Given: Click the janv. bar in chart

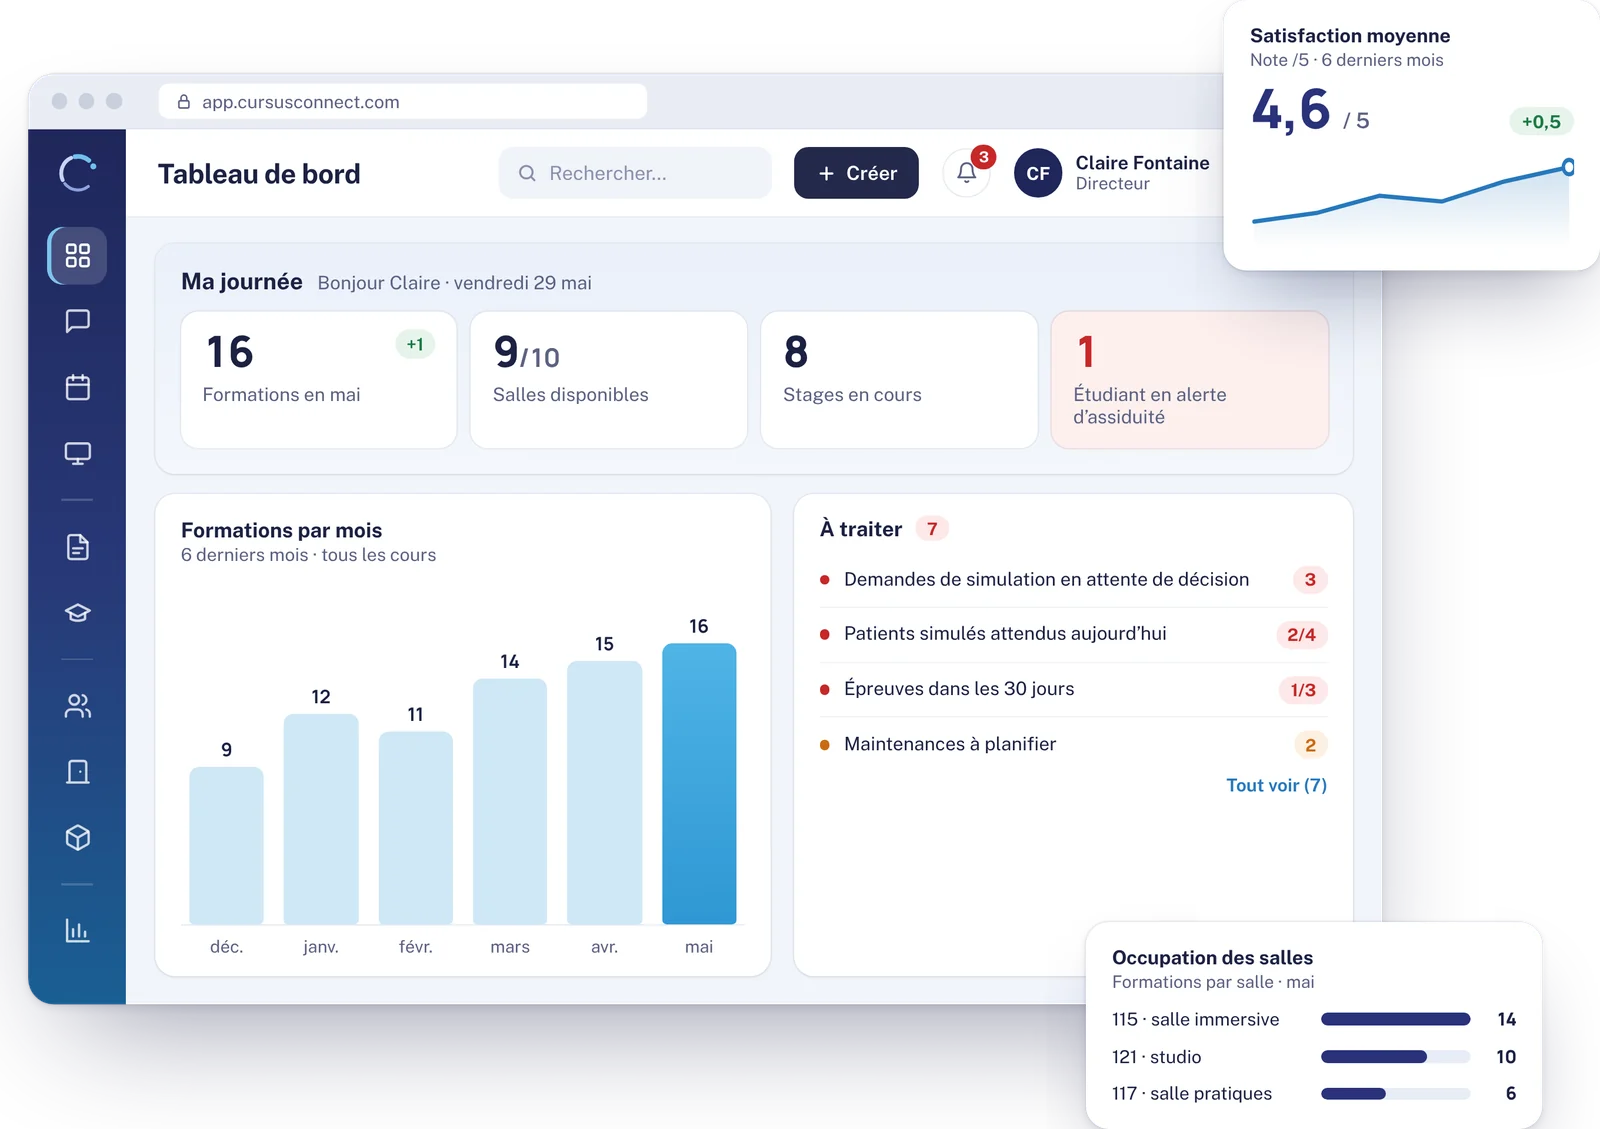Looking at the screenshot, I should pos(321,819).
